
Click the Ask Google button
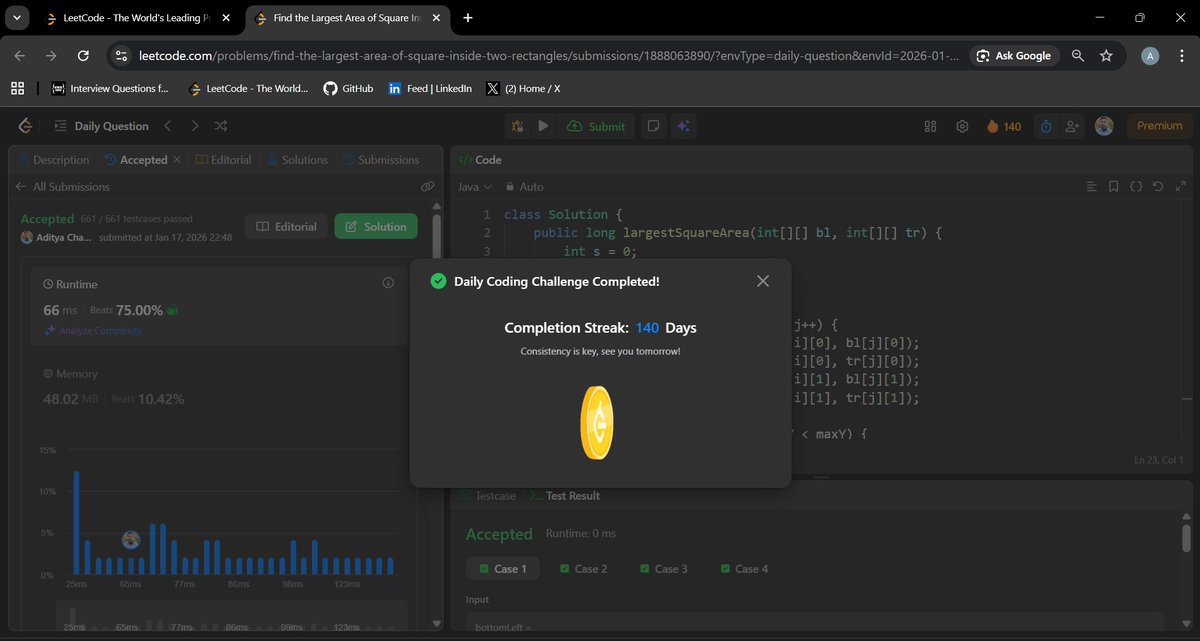coord(1014,56)
